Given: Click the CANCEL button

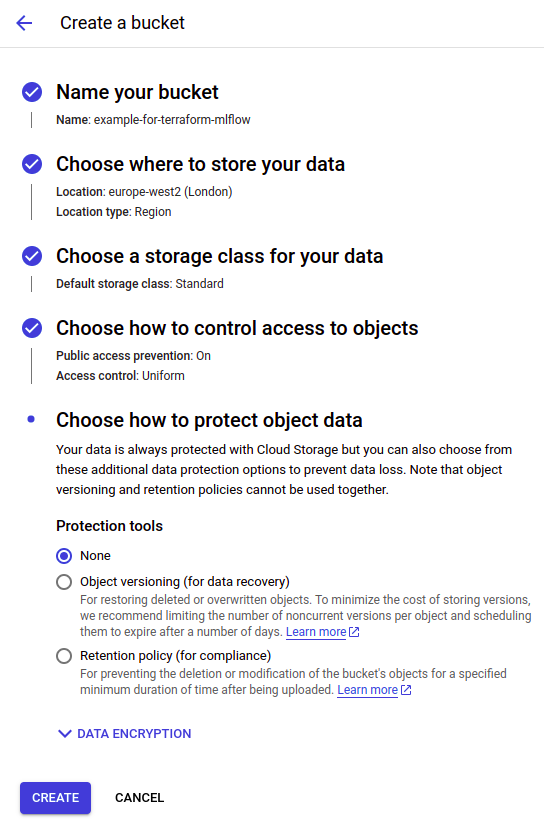Looking at the screenshot, I should [x=139, y=798].
